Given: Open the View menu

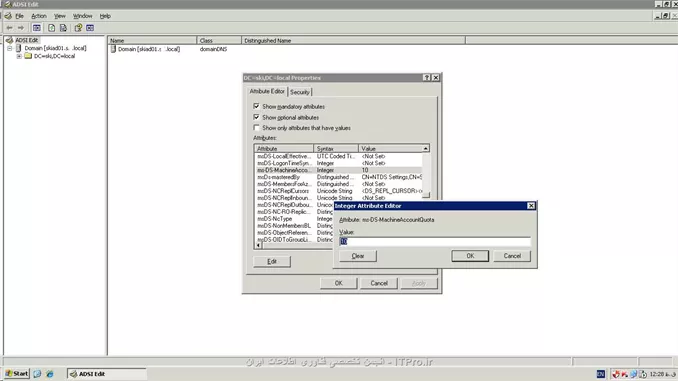Looking at the screenshot, I should (x=60, y=16).
